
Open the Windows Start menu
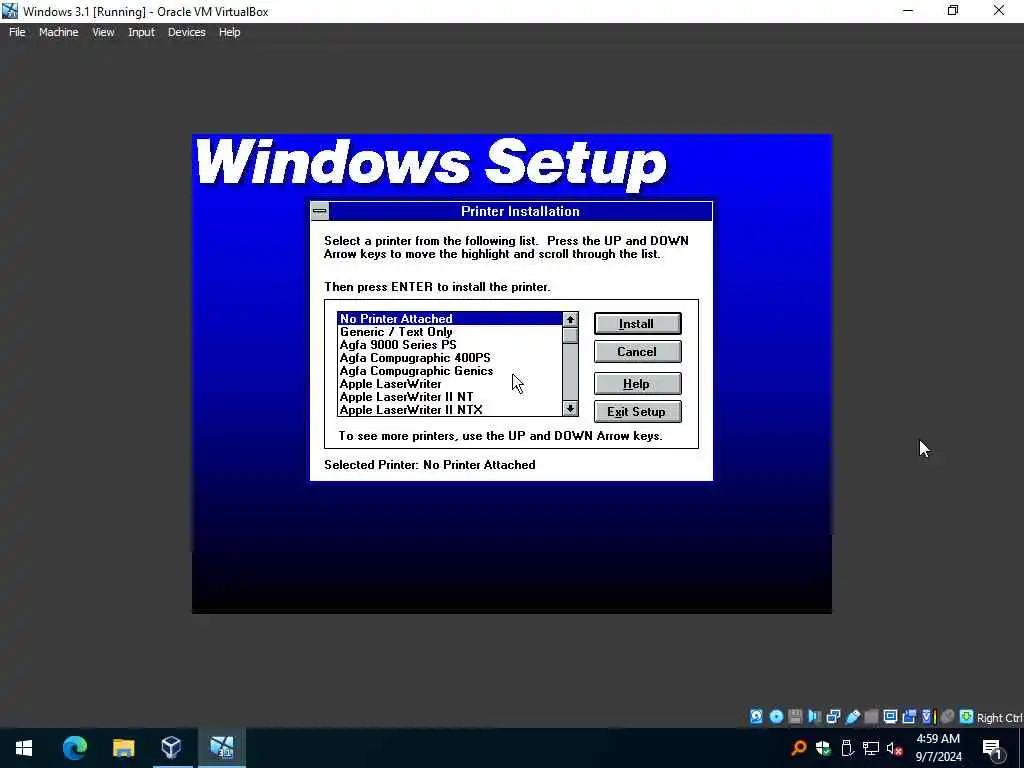[x=24, y=748]
